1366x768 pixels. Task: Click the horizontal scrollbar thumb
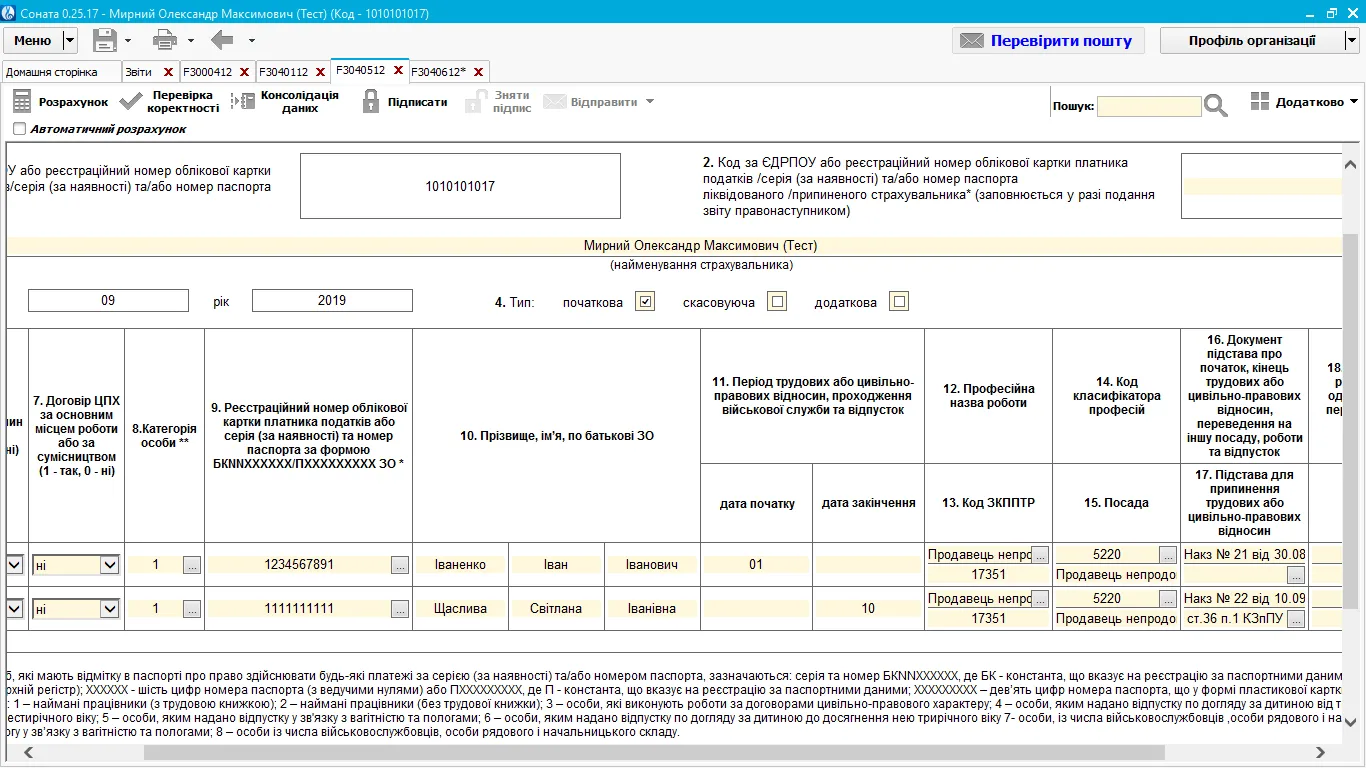click(654, 752)
